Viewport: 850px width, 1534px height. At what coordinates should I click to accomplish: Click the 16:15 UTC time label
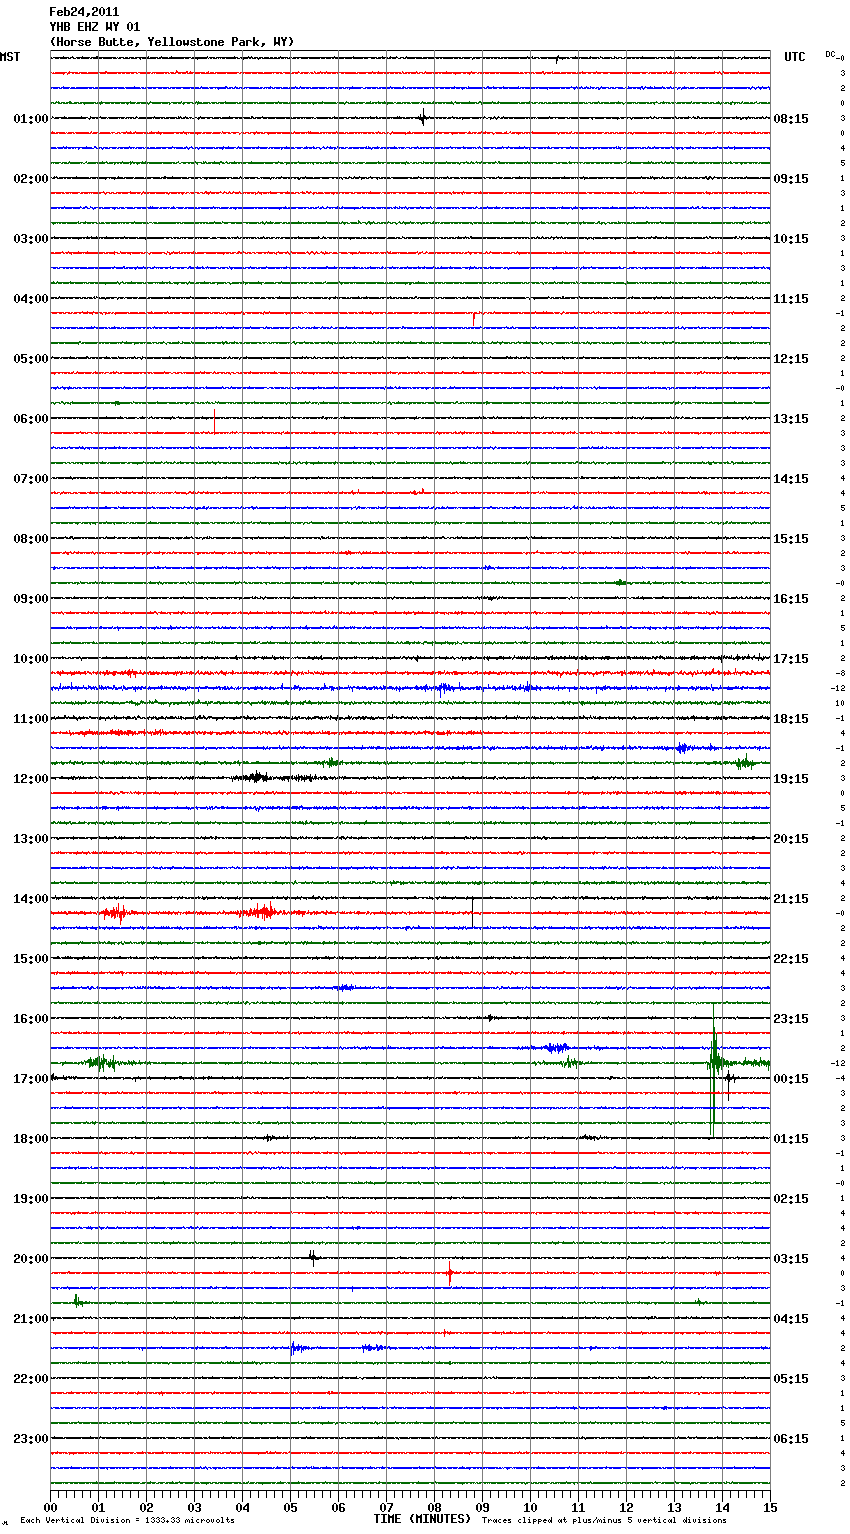click(x=791, y=599)
